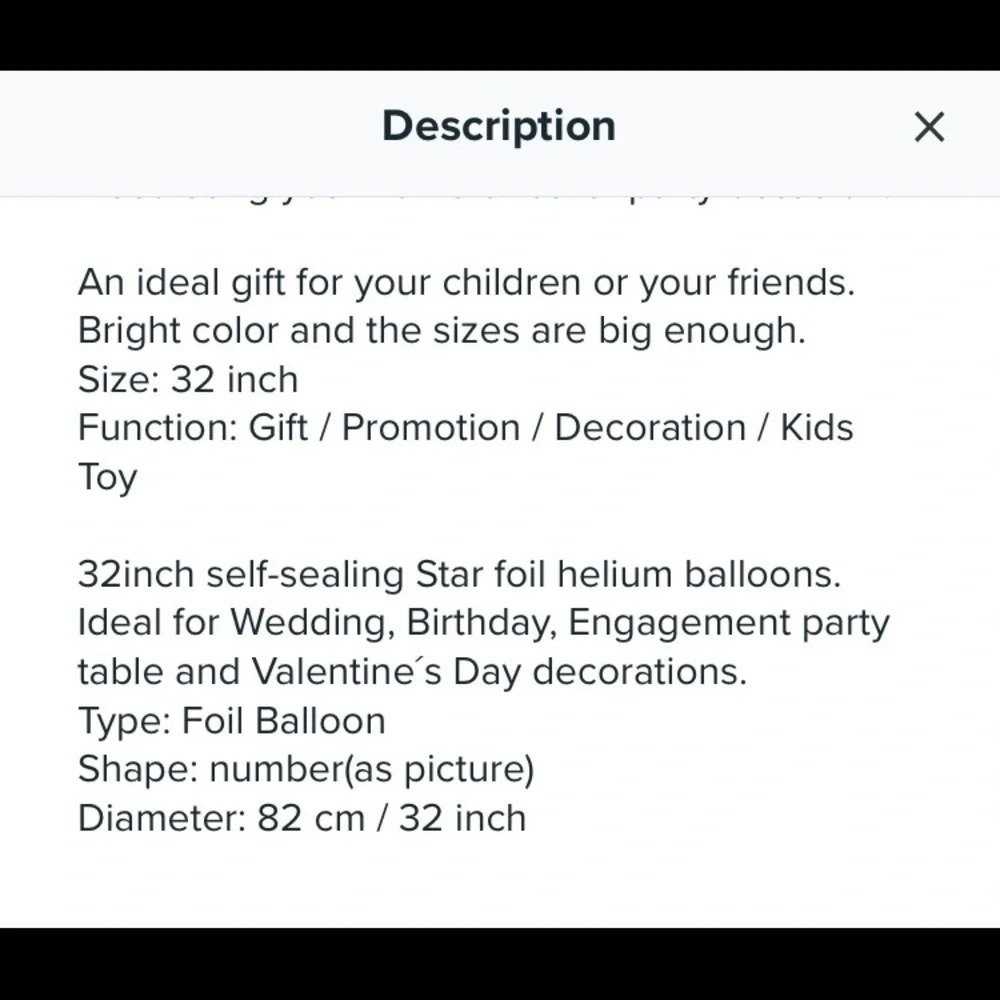Click the 'Shape: number(as picture)' line
1000x1000 pixels.
306,769
